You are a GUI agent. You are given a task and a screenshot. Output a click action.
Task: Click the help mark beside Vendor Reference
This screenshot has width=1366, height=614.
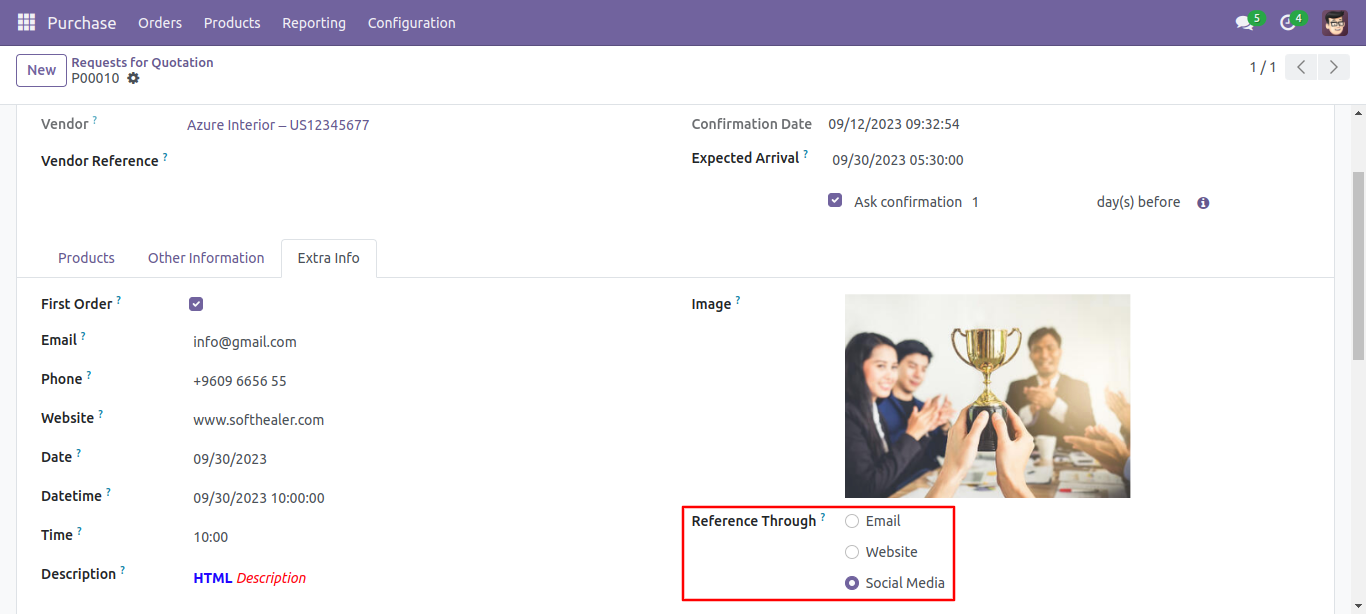(165, 157)
